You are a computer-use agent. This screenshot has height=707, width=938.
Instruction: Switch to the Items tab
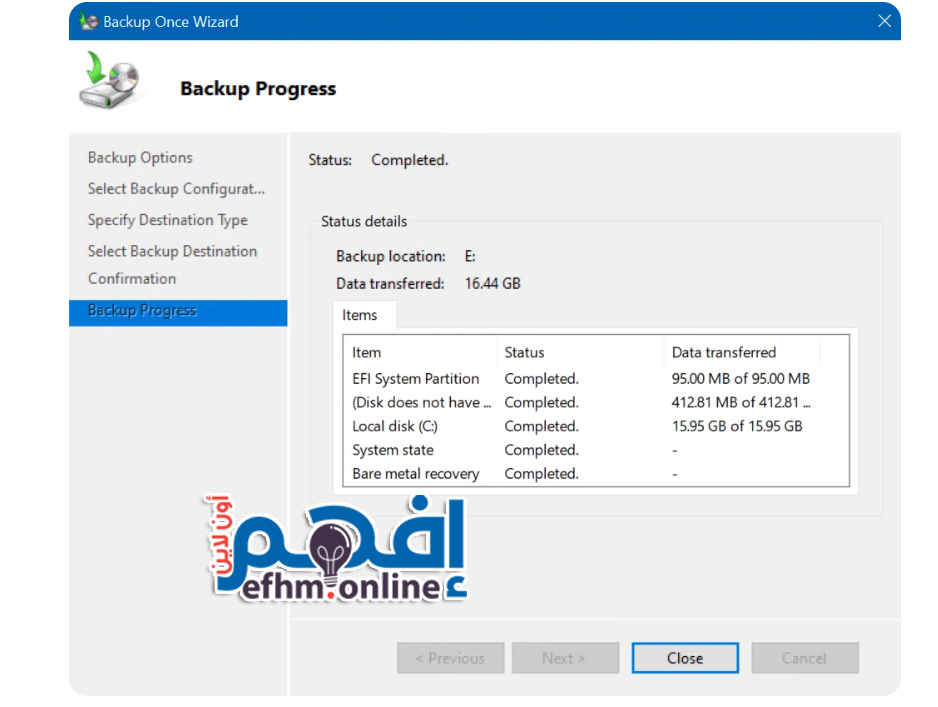click(360, 315)
